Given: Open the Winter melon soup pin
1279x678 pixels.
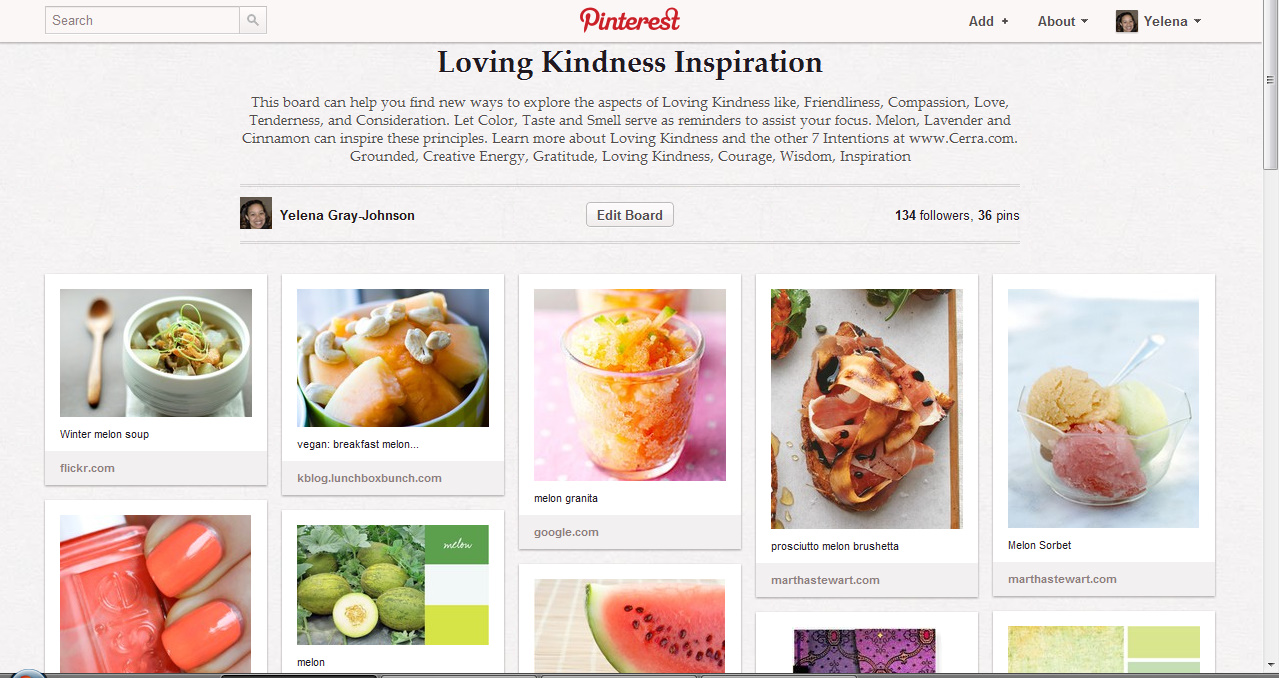Looking at the screenshot, I should pos(156,353).
